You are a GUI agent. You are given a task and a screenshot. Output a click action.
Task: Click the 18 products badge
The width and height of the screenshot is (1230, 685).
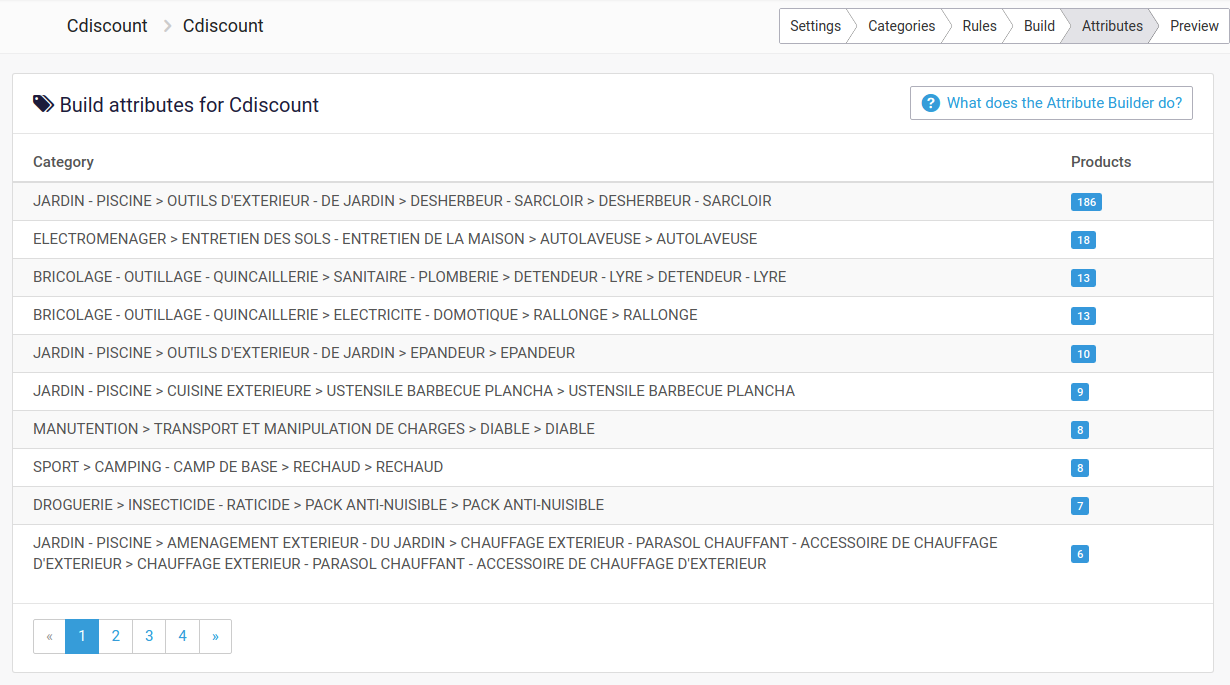(x=1083, y=240)
